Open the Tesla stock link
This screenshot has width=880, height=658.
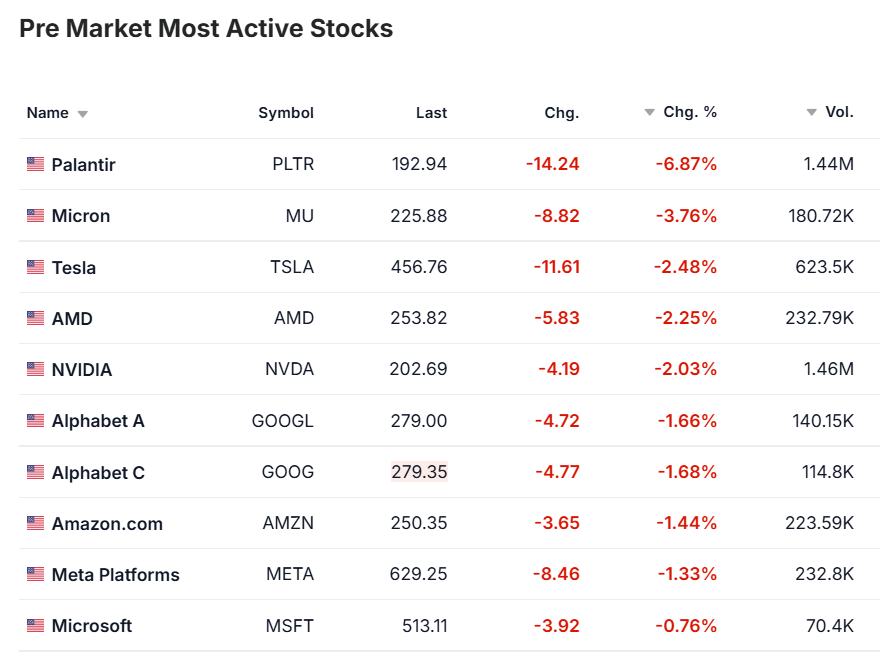pyautogui.click(x=74, y=267)
